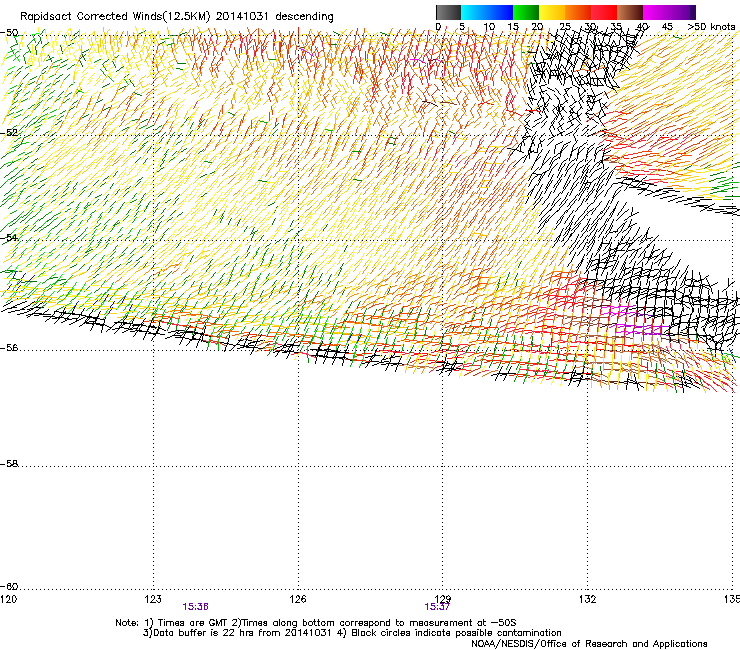
Task: Click the 'Times are GMT' note line
Action: [316, 623]
